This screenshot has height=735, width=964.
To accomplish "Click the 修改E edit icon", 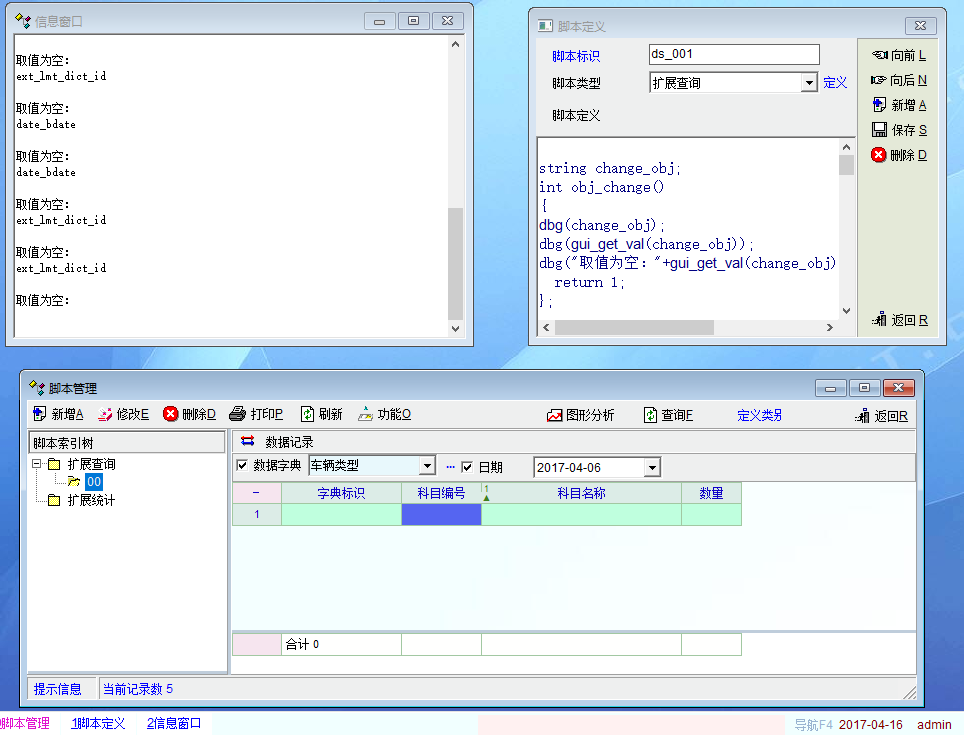I will click(105, 415).
